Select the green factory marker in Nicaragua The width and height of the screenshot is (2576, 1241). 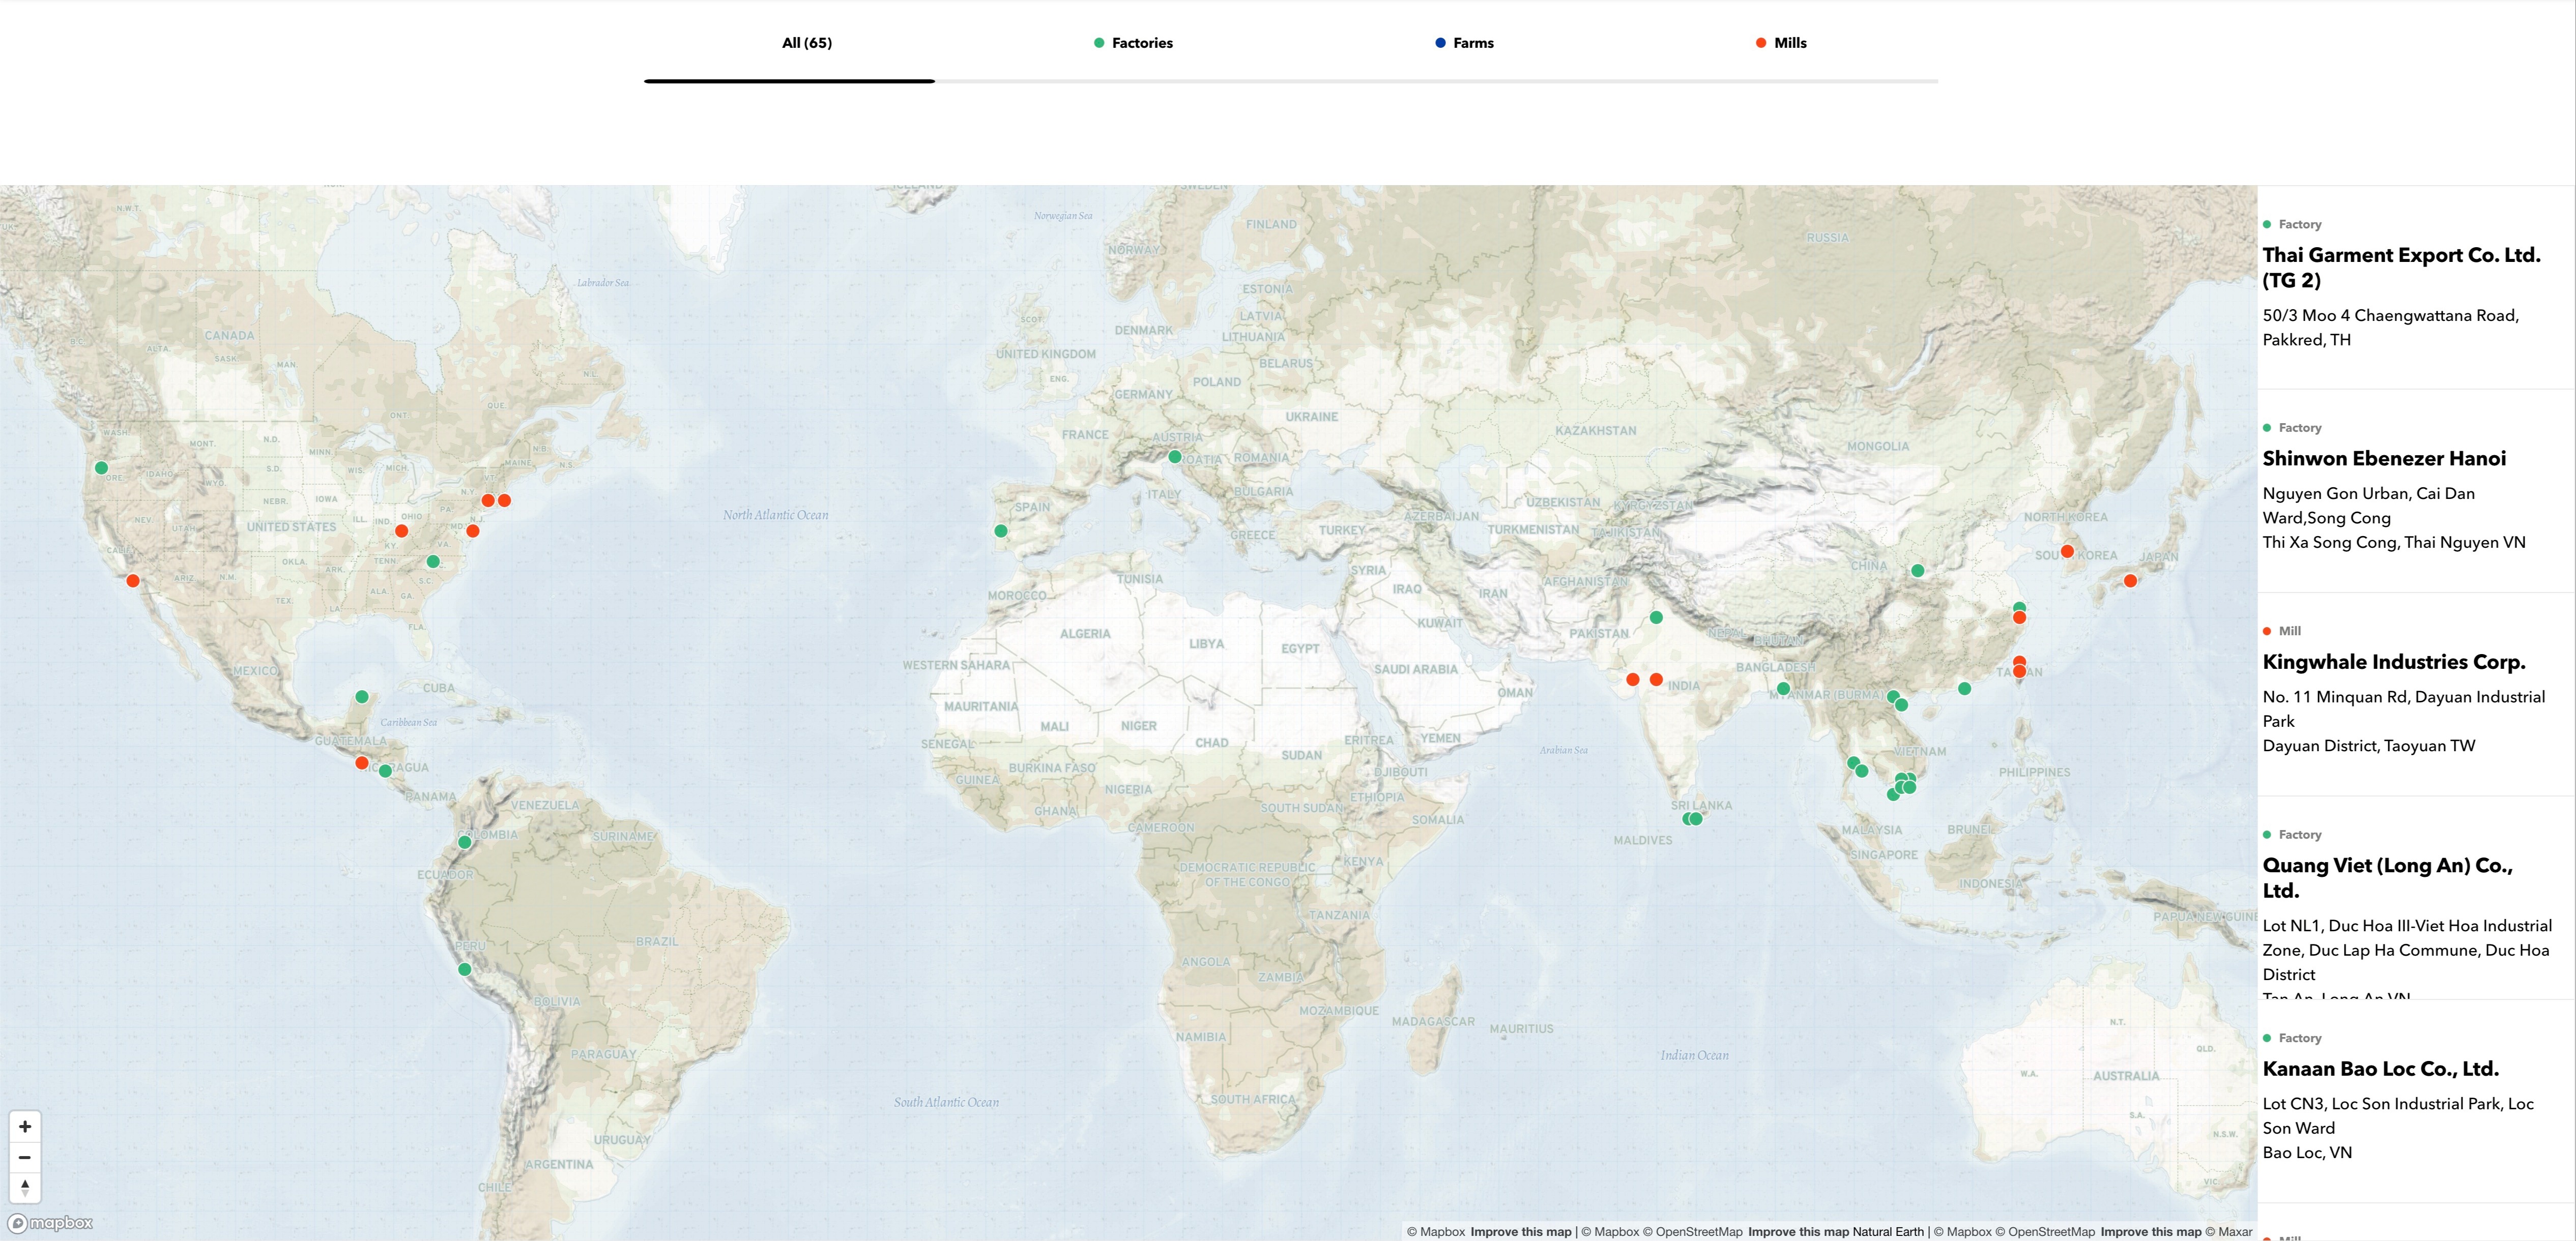pos(386,771)
